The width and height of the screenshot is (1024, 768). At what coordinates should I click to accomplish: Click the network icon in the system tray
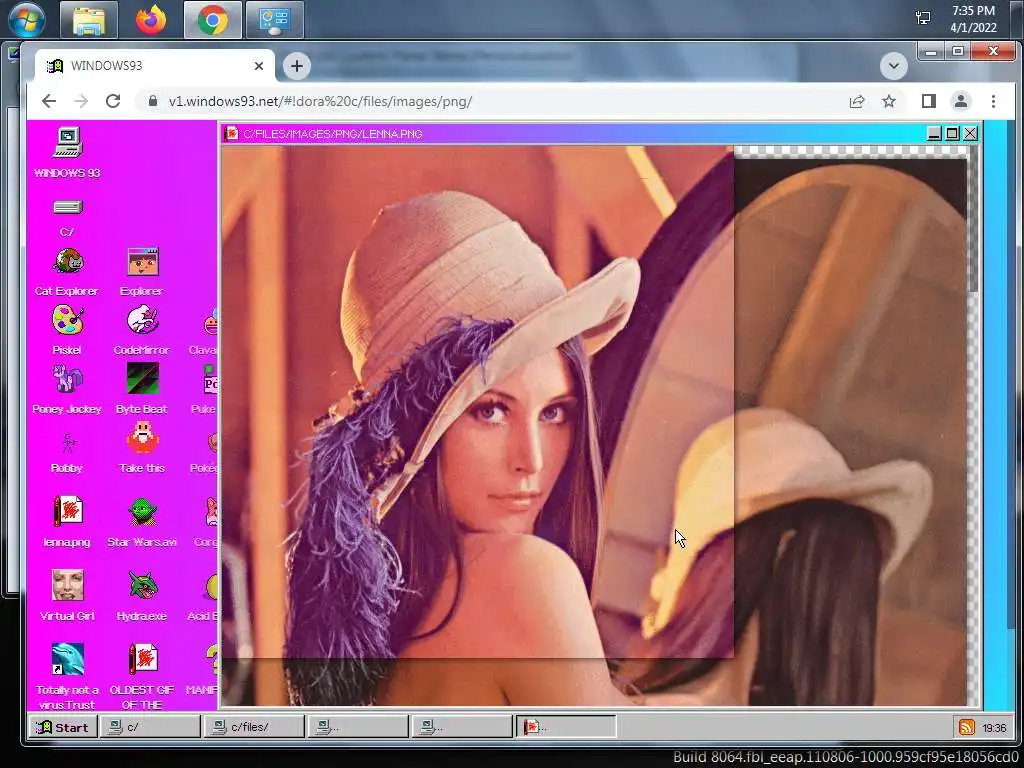coord(923,18)
